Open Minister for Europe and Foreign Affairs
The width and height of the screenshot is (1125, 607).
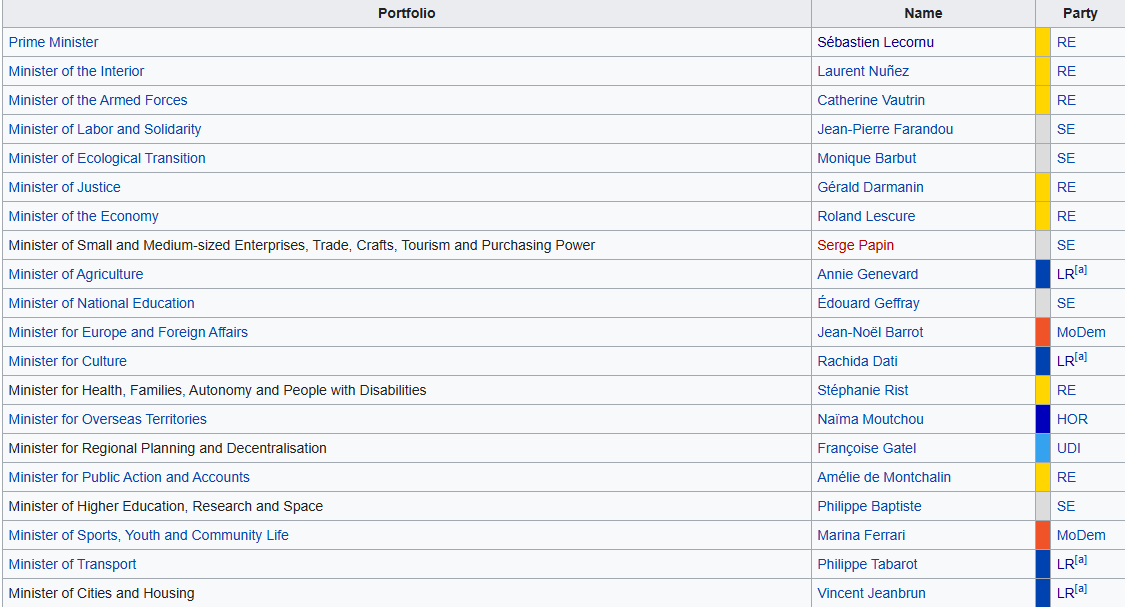pyautogui.click(x=128, y=332)
